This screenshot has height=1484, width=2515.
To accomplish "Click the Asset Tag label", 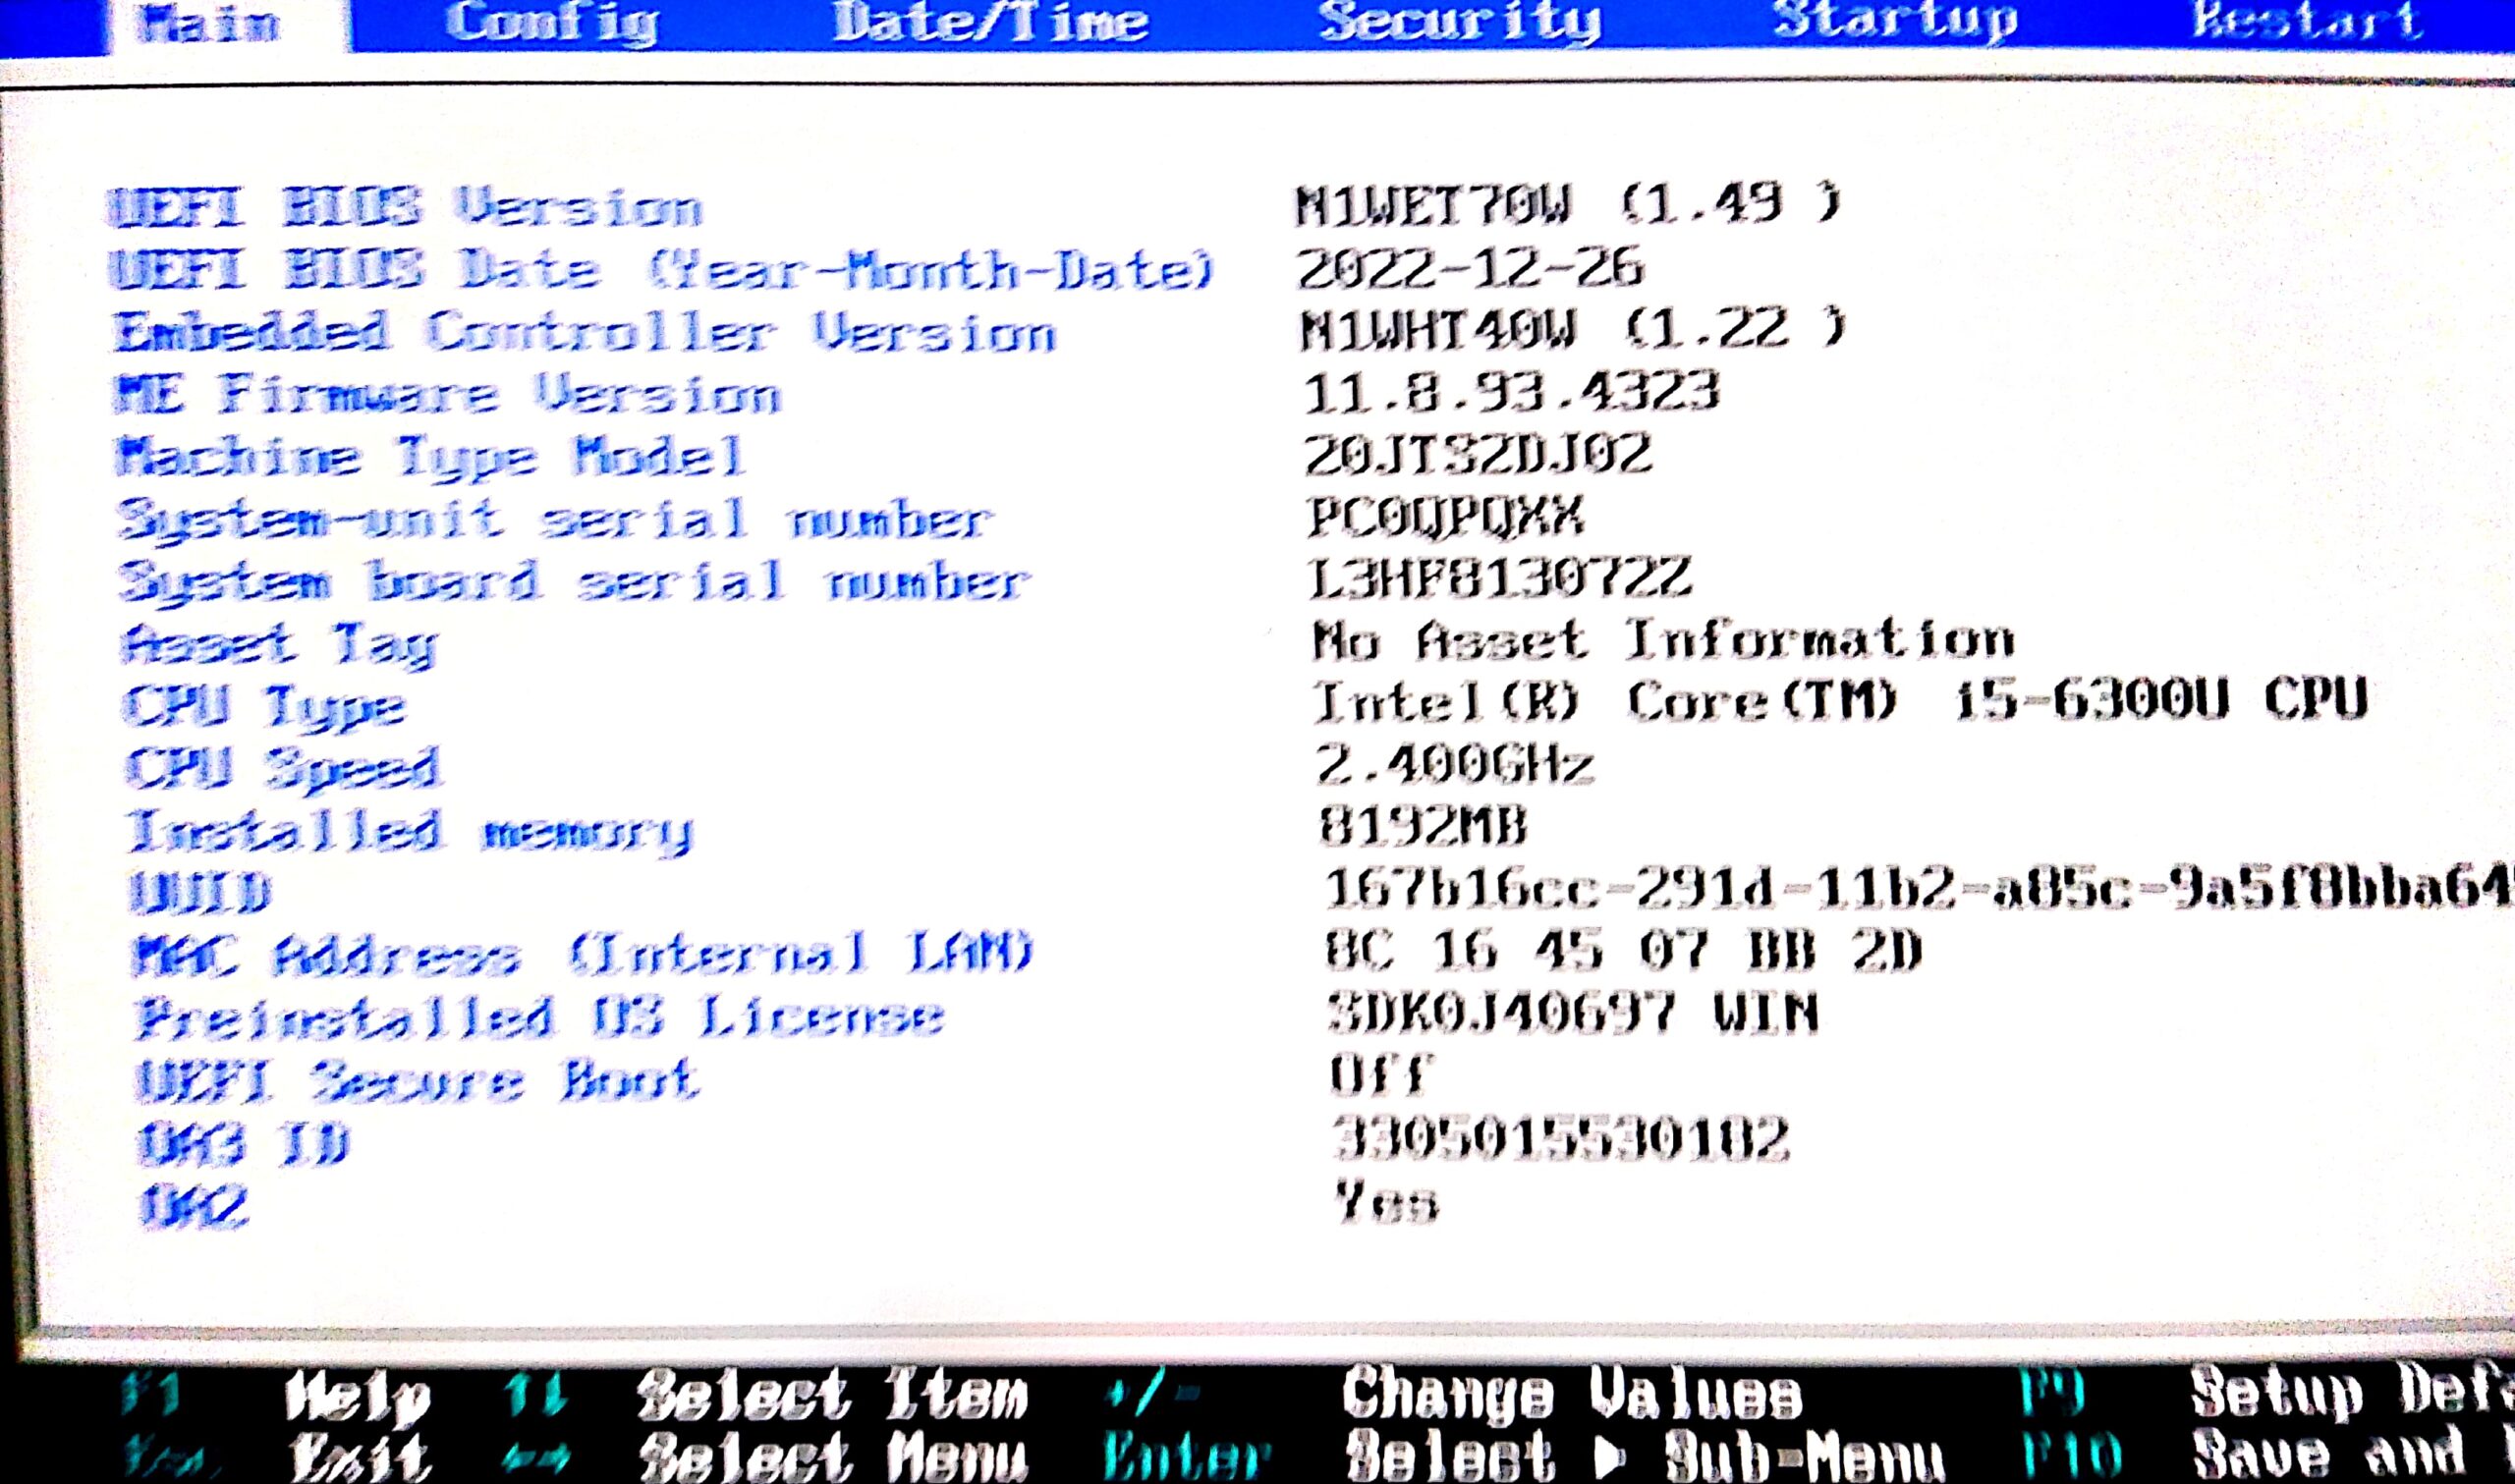I will point(279,645).
